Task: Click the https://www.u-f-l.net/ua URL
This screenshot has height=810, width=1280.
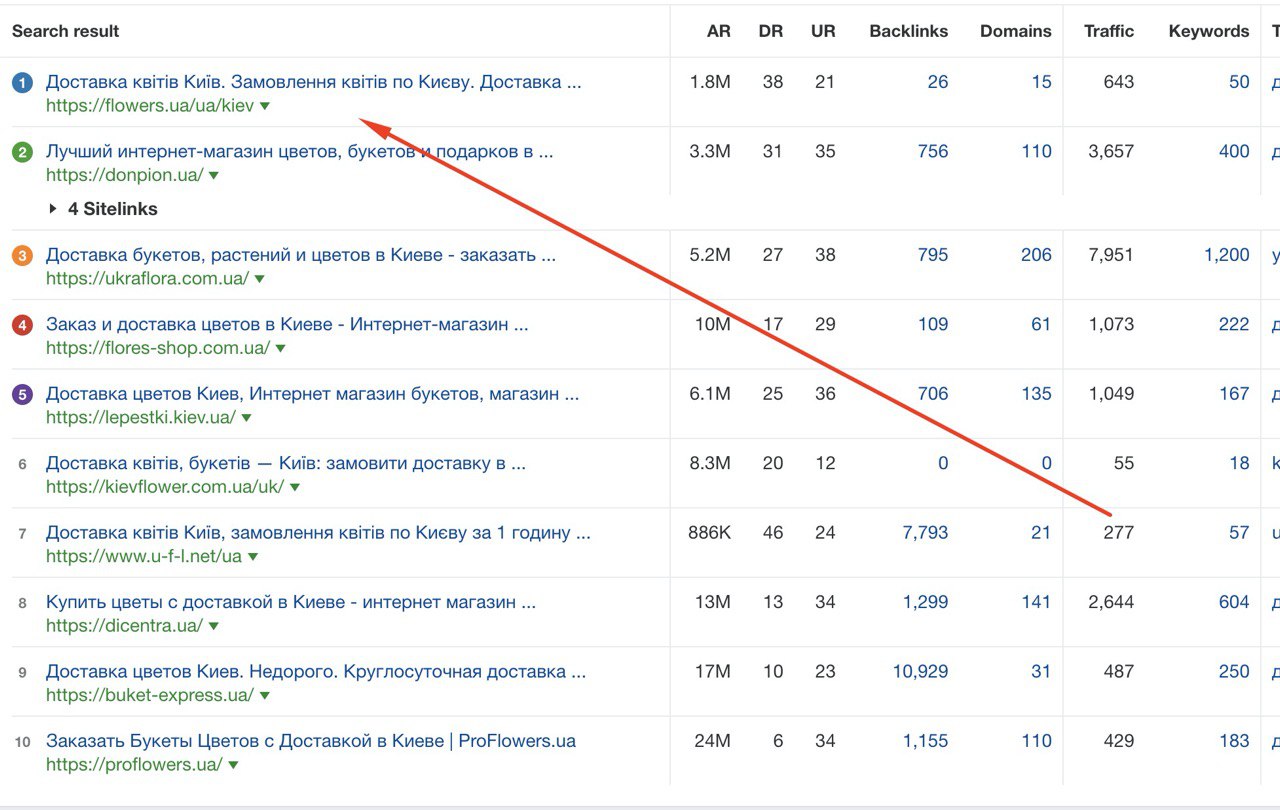Action: 144,557
